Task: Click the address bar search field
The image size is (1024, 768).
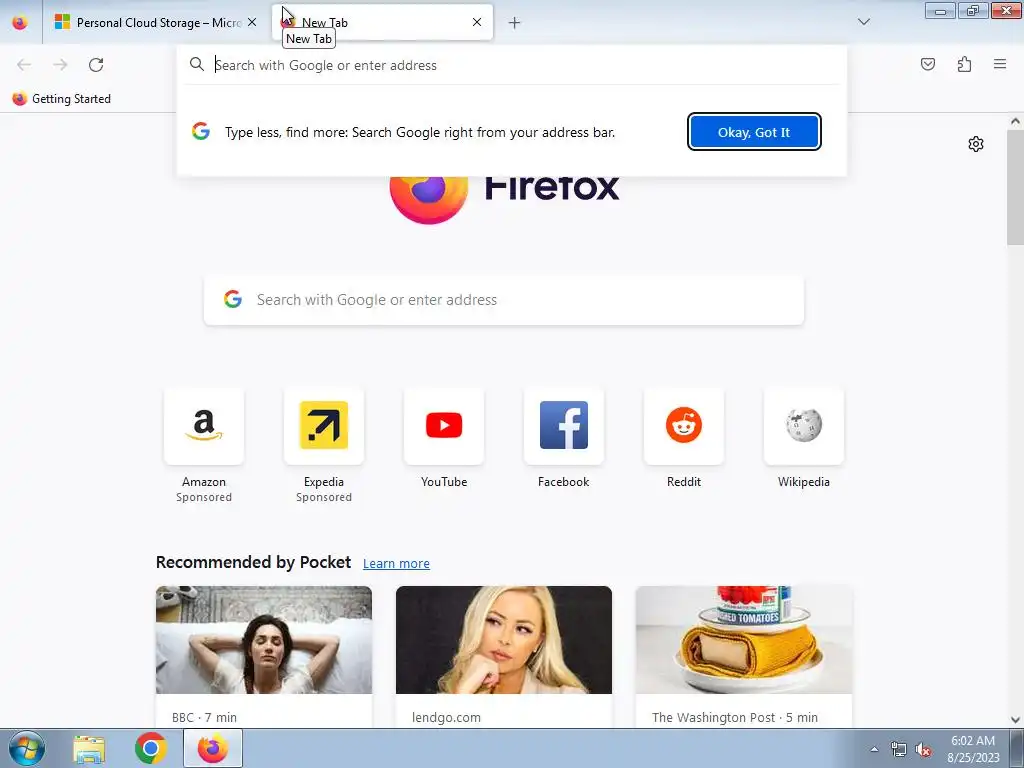Action: (x=512, y=65)
